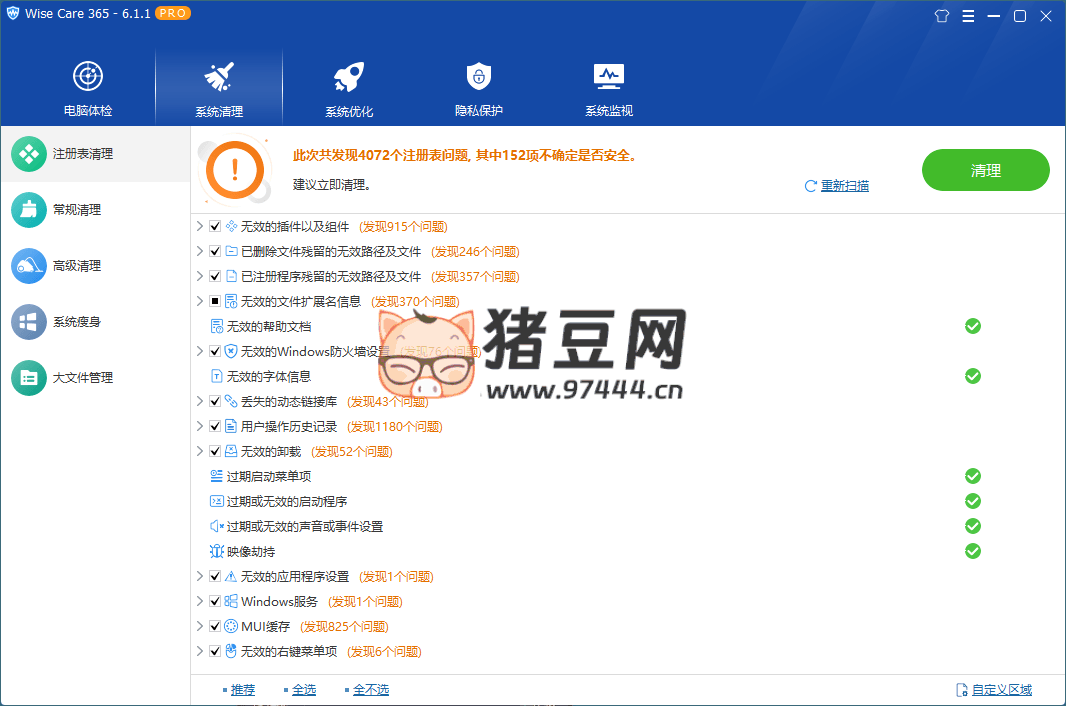Image resolution: width=1066 pixels, height=706 pixels.
Task: Open the title bar hamburger menu
Action: 968,16
